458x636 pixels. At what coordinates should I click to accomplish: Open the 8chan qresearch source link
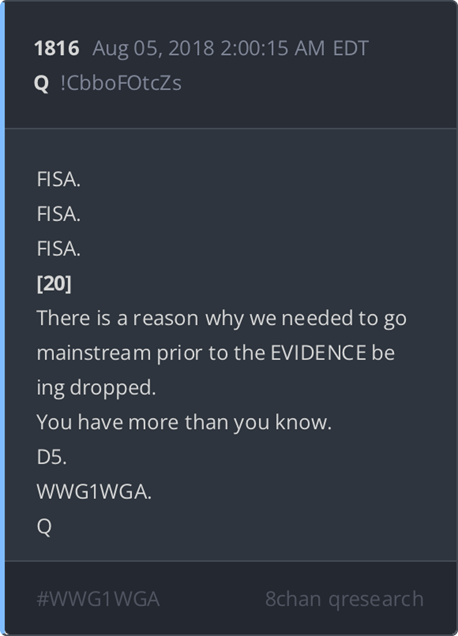tap(344, 600)
